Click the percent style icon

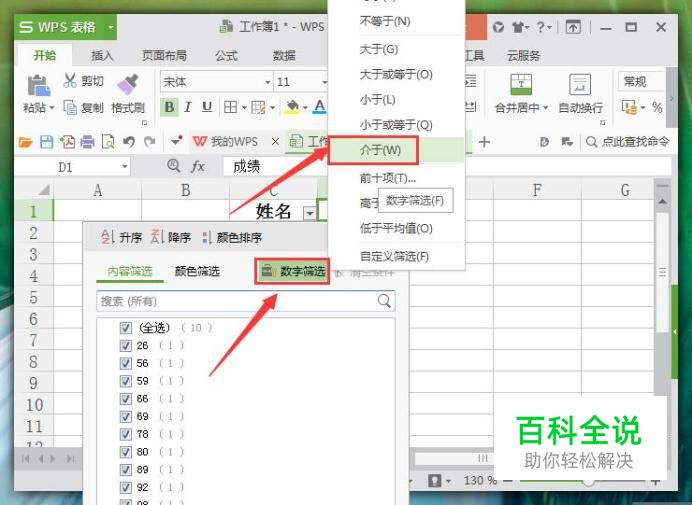point(657,107)
